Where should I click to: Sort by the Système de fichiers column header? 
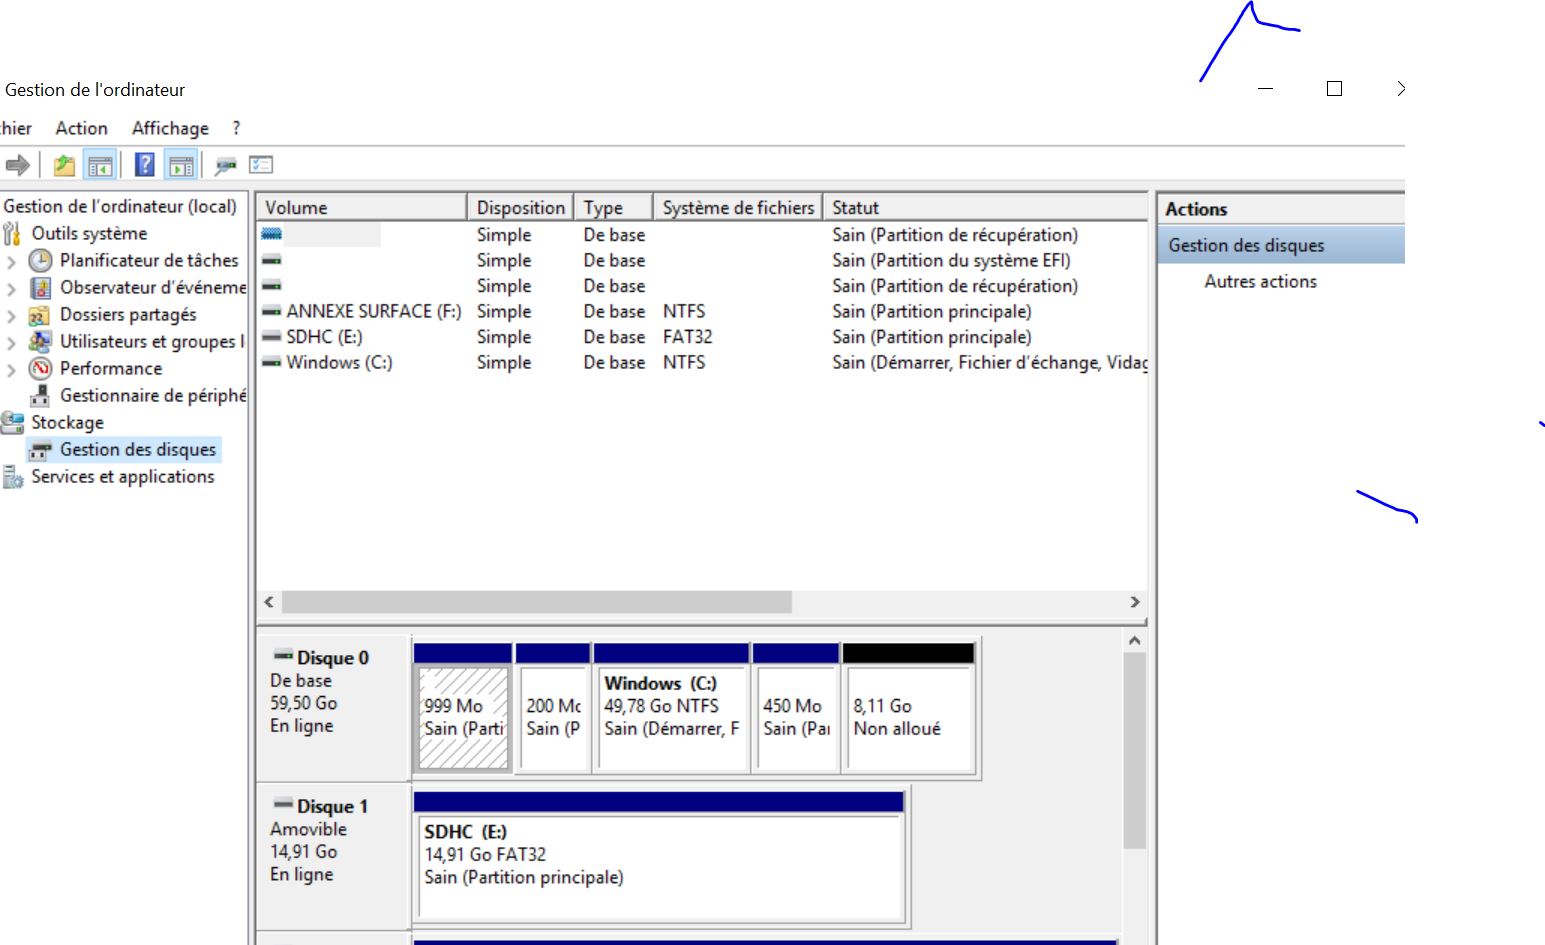coord(738,207)
